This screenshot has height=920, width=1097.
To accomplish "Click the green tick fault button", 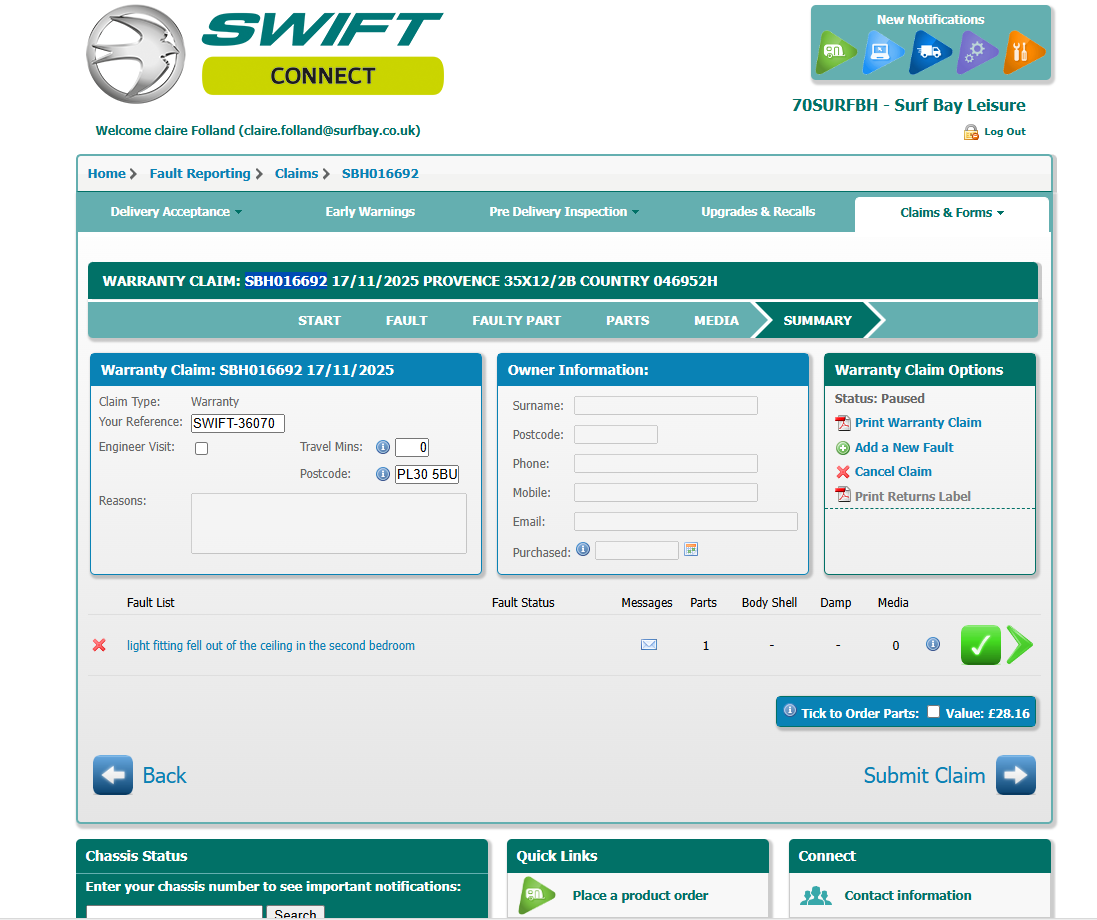I will (x=980, y=645).
